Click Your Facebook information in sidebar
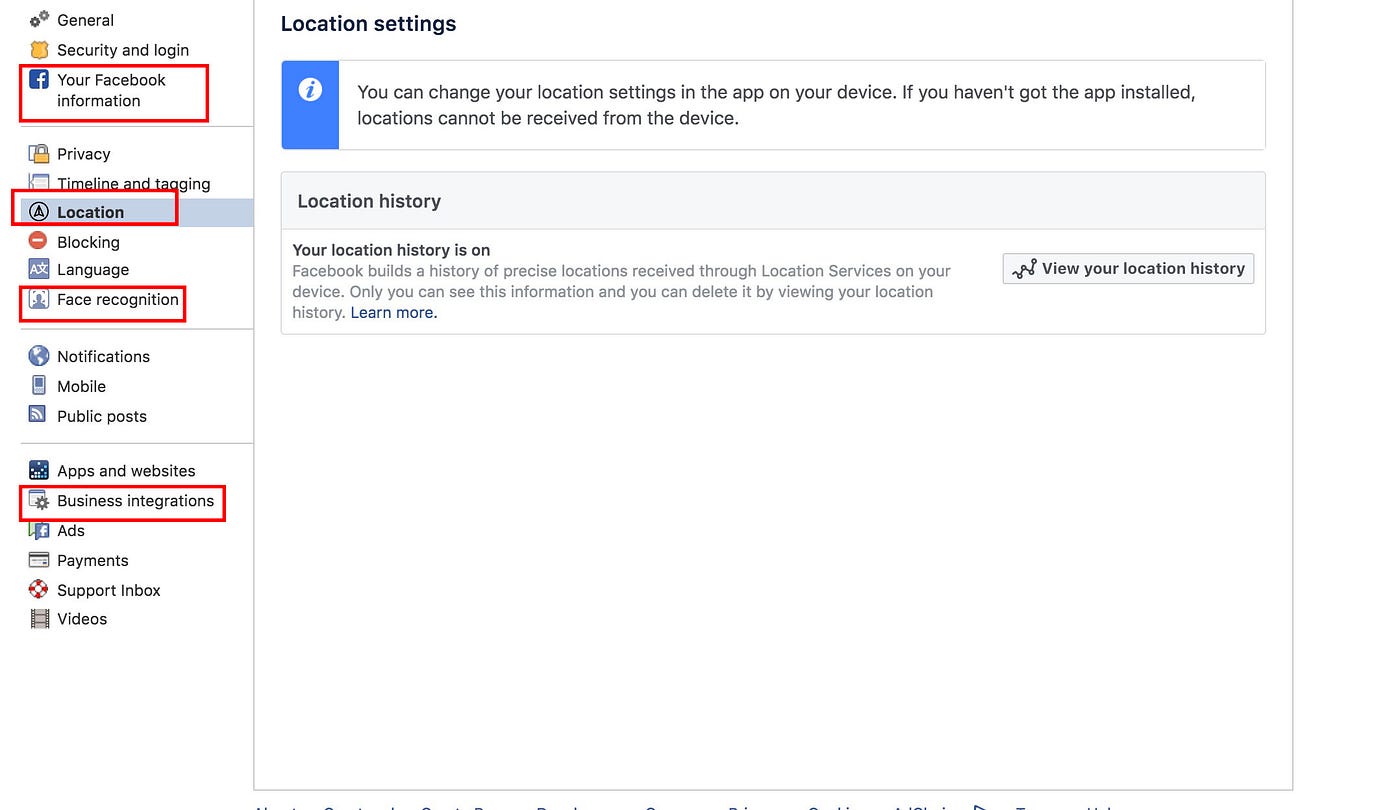Image resolution: width=1400 pixels, height=810 pixels. pyautogui.click(x=113, y=90)
